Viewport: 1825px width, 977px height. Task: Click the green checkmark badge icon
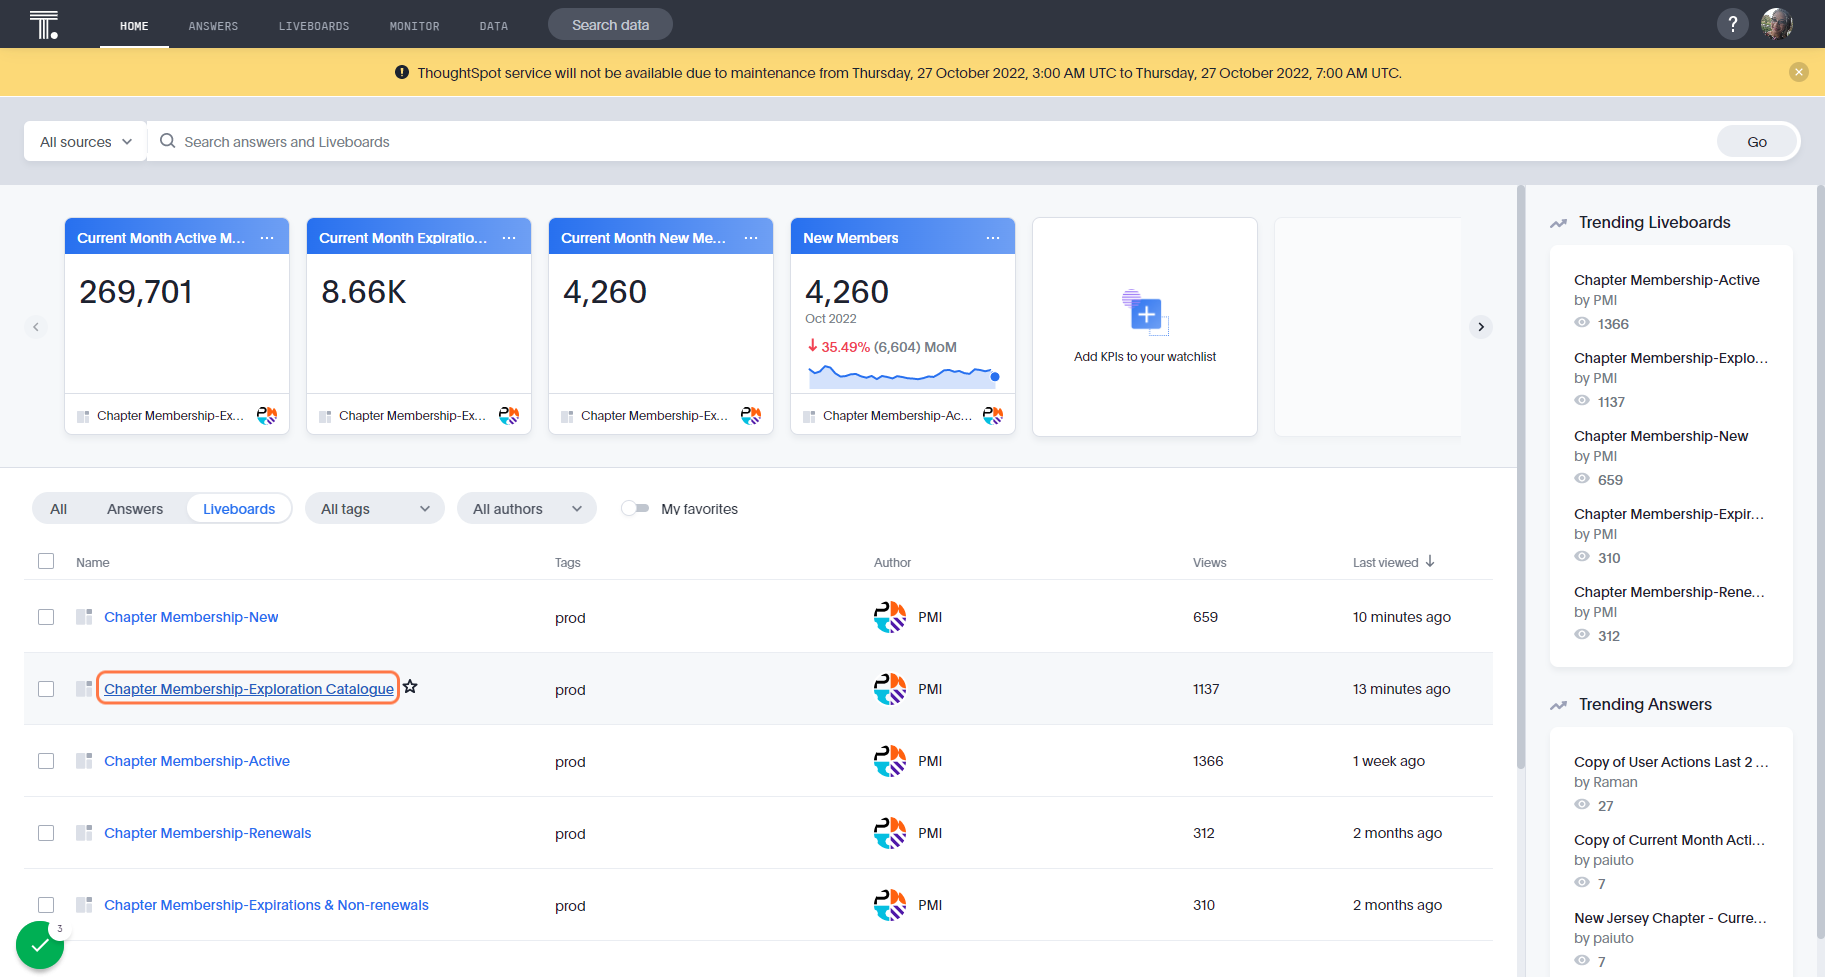pos(40,945)
